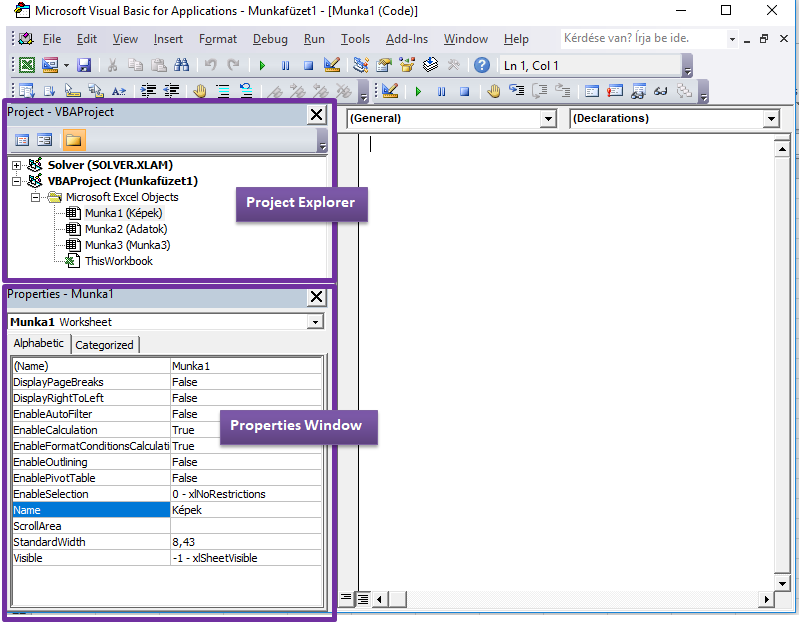The width and height of the screenshot is (802, 623).
Task: Close the Project - VBAProject panel
Action: click(317, 115)
